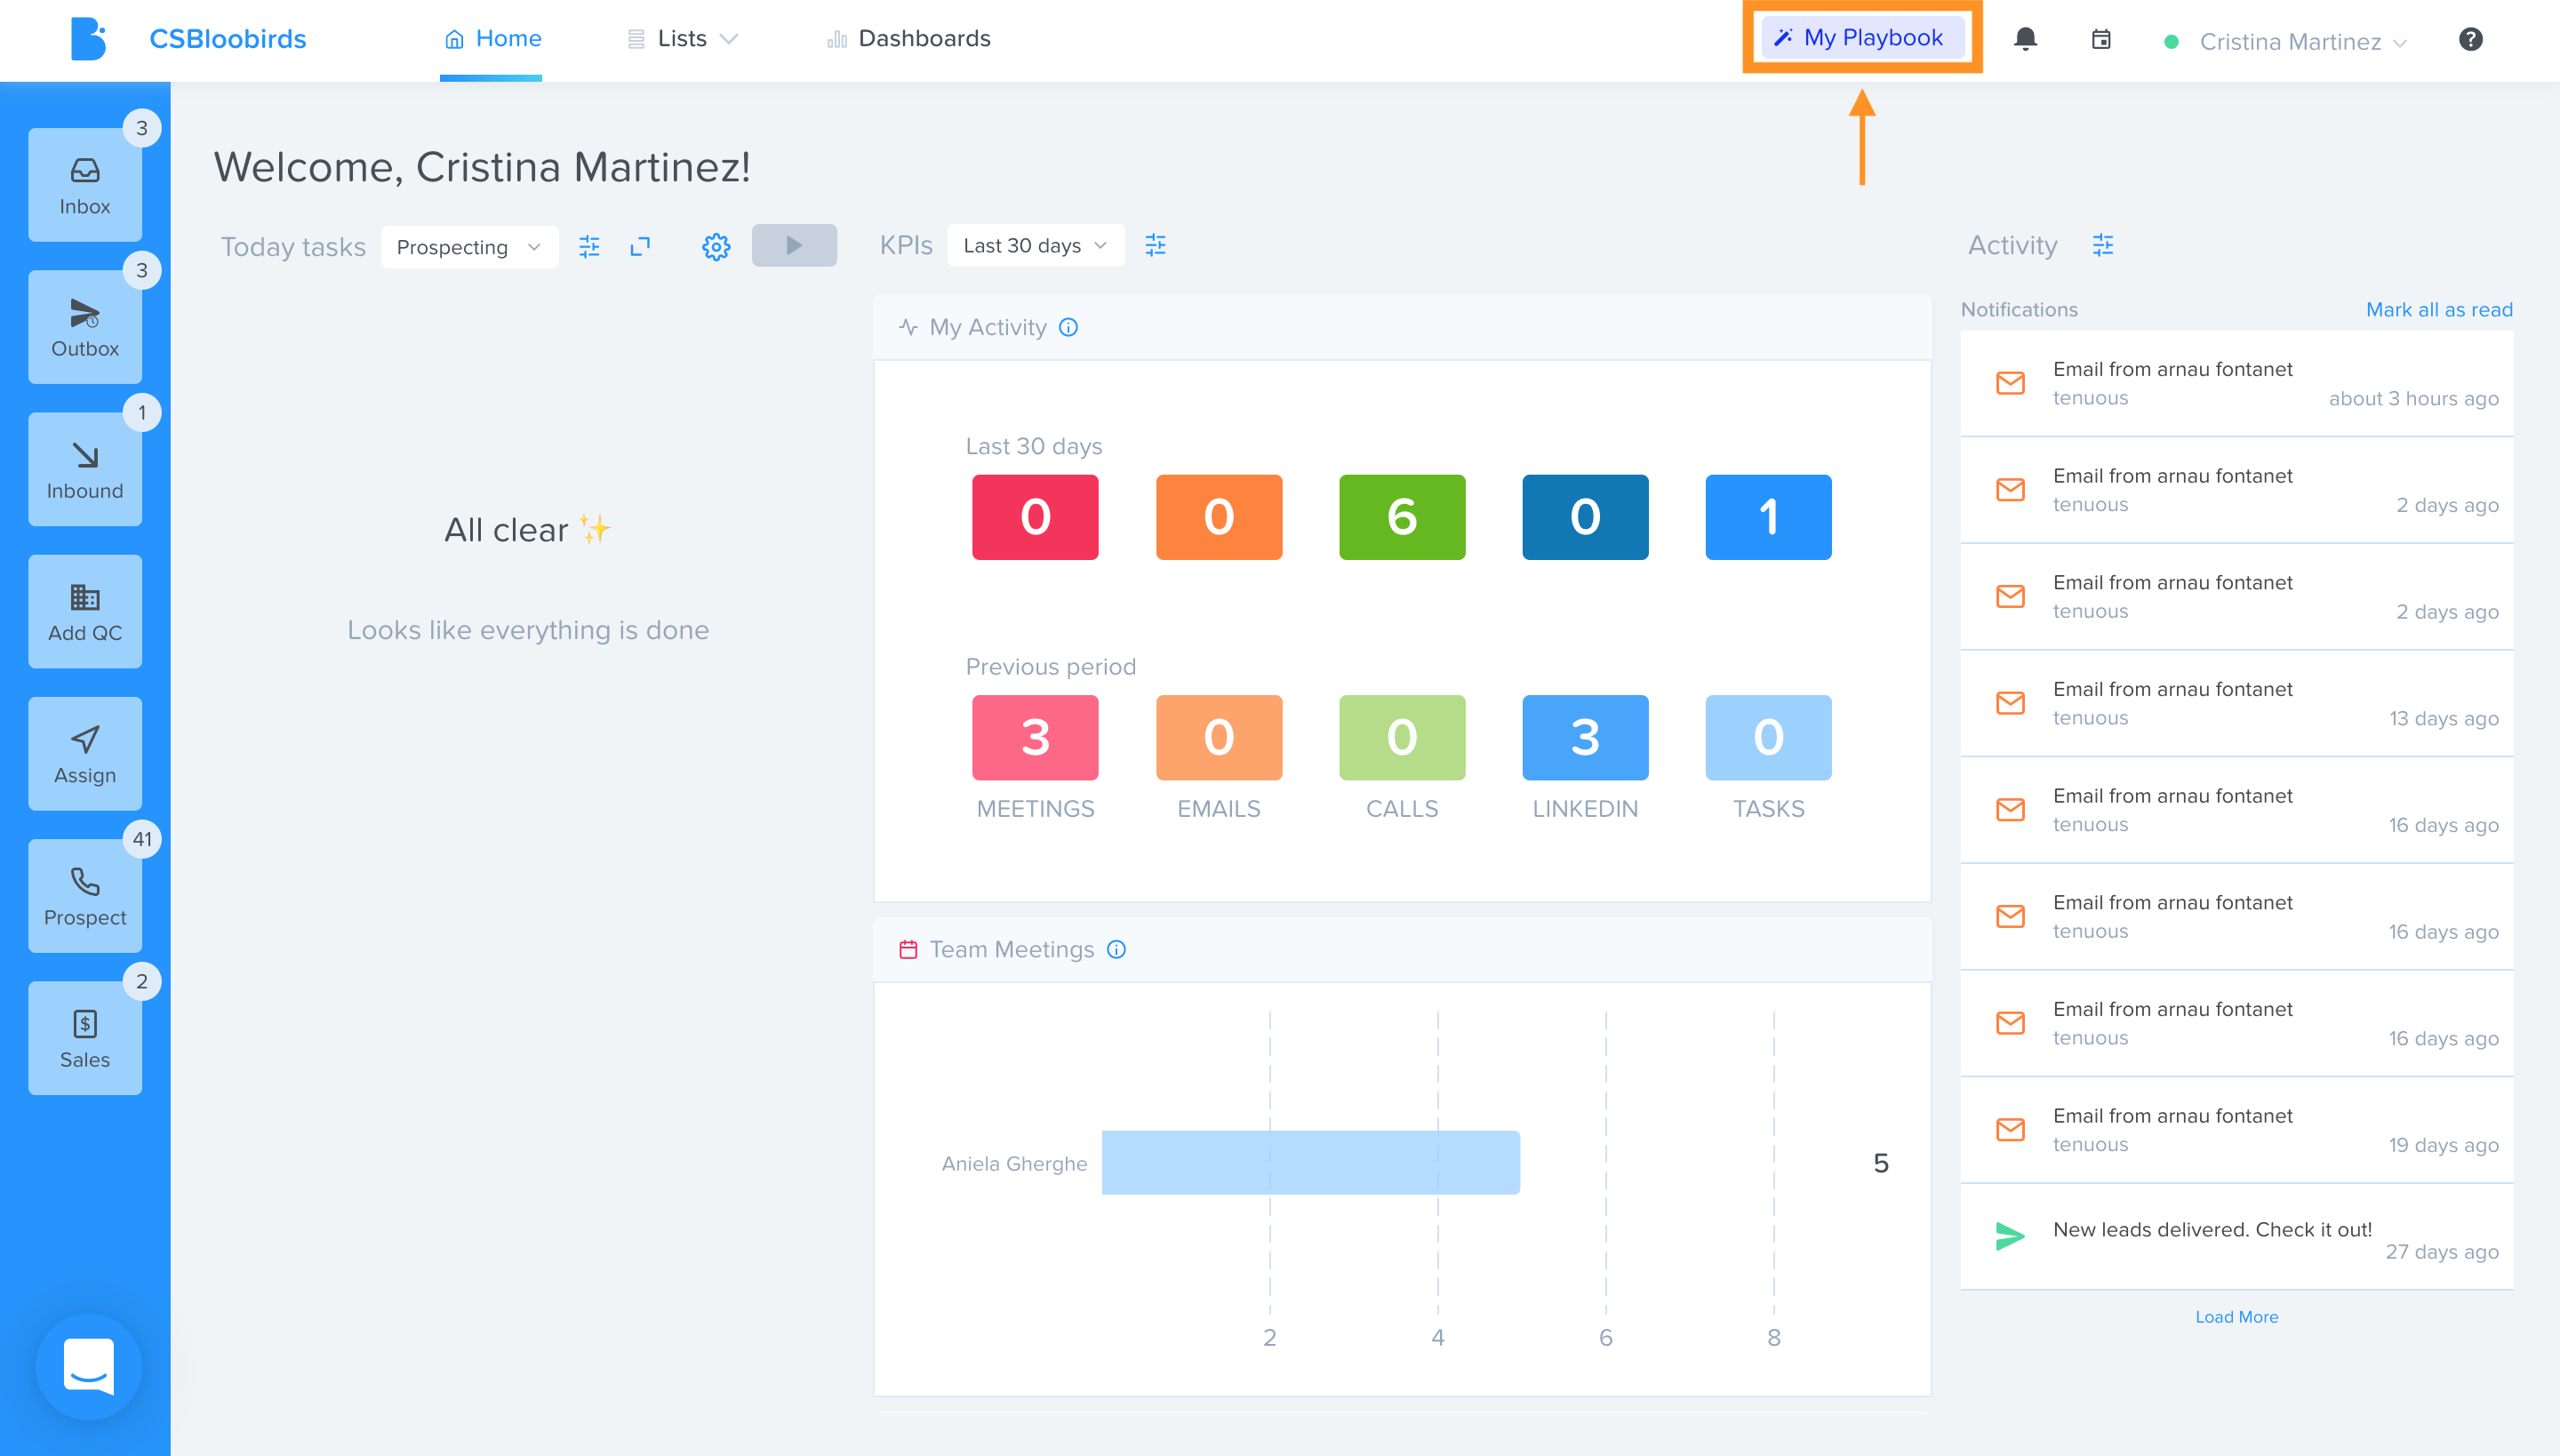2560x1456 pixels.
Task: Open the Assign sidebar item
Action: [85, 754]
